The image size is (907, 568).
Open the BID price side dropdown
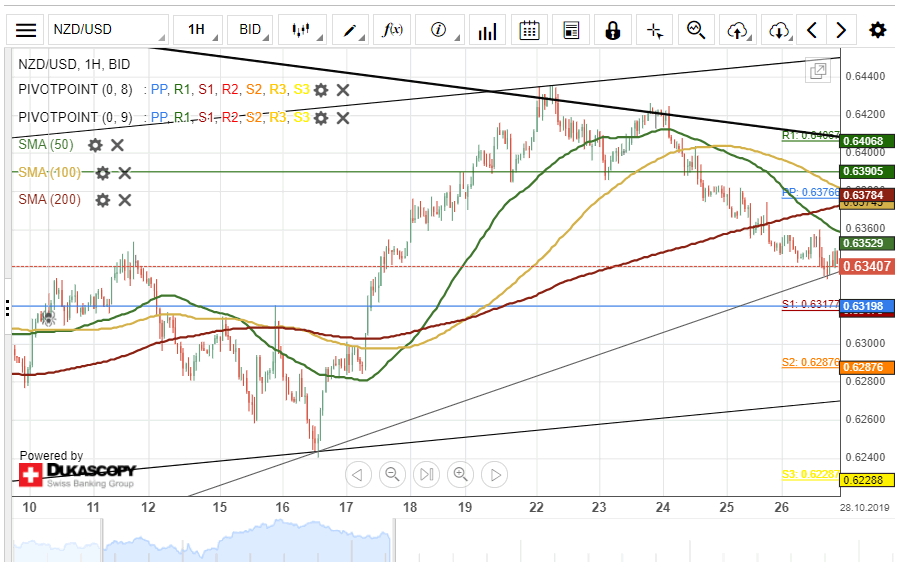tap(250, 30)
